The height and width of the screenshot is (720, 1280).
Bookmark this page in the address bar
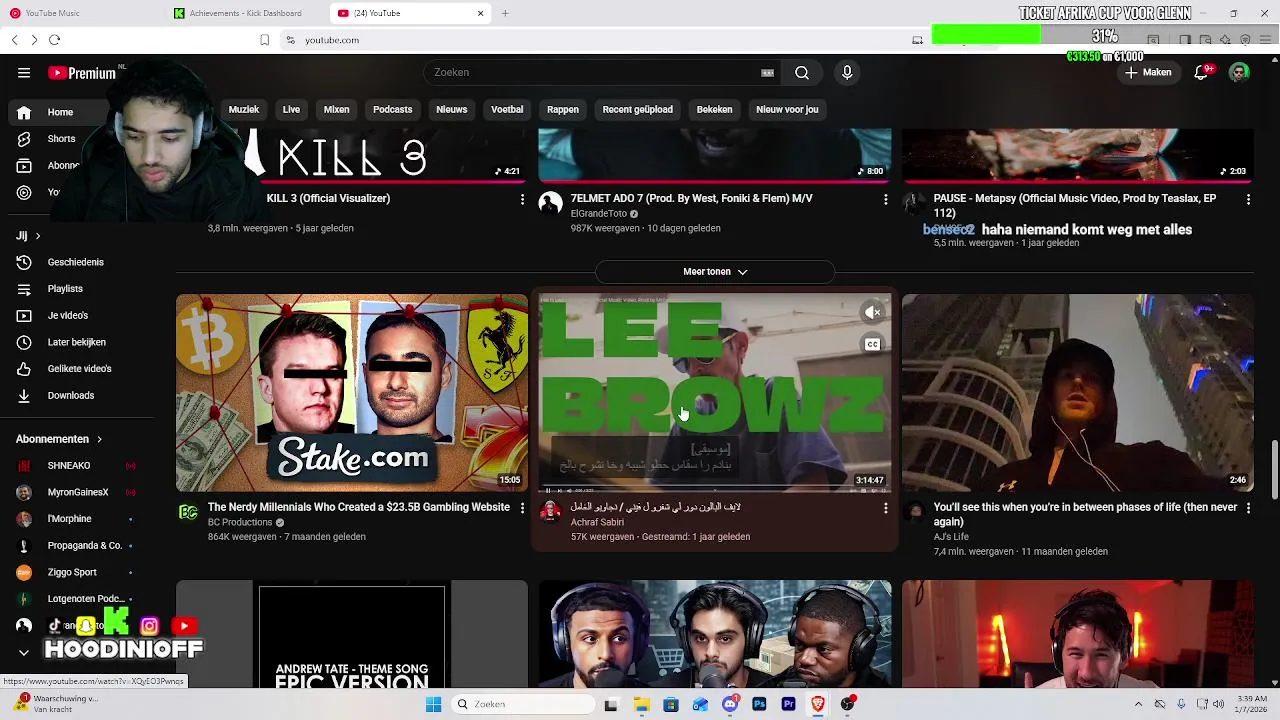click(x=264, y=40)
